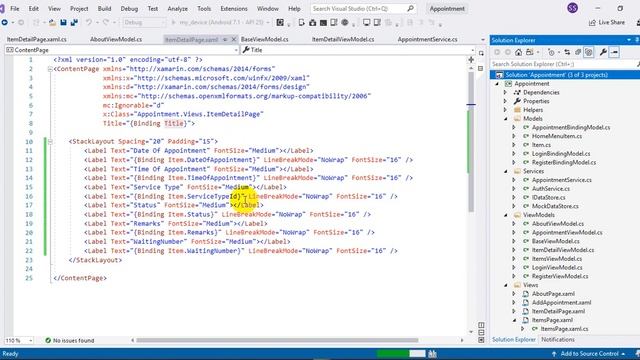Collapse the Services folder
The image size is (640, 360).
click(506, 171)
